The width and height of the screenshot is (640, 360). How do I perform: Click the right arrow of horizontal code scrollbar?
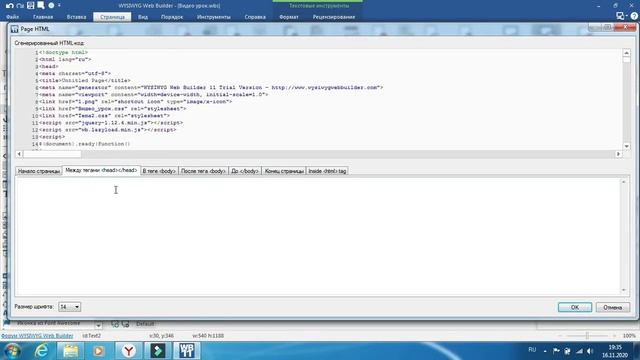click(618, 154)
